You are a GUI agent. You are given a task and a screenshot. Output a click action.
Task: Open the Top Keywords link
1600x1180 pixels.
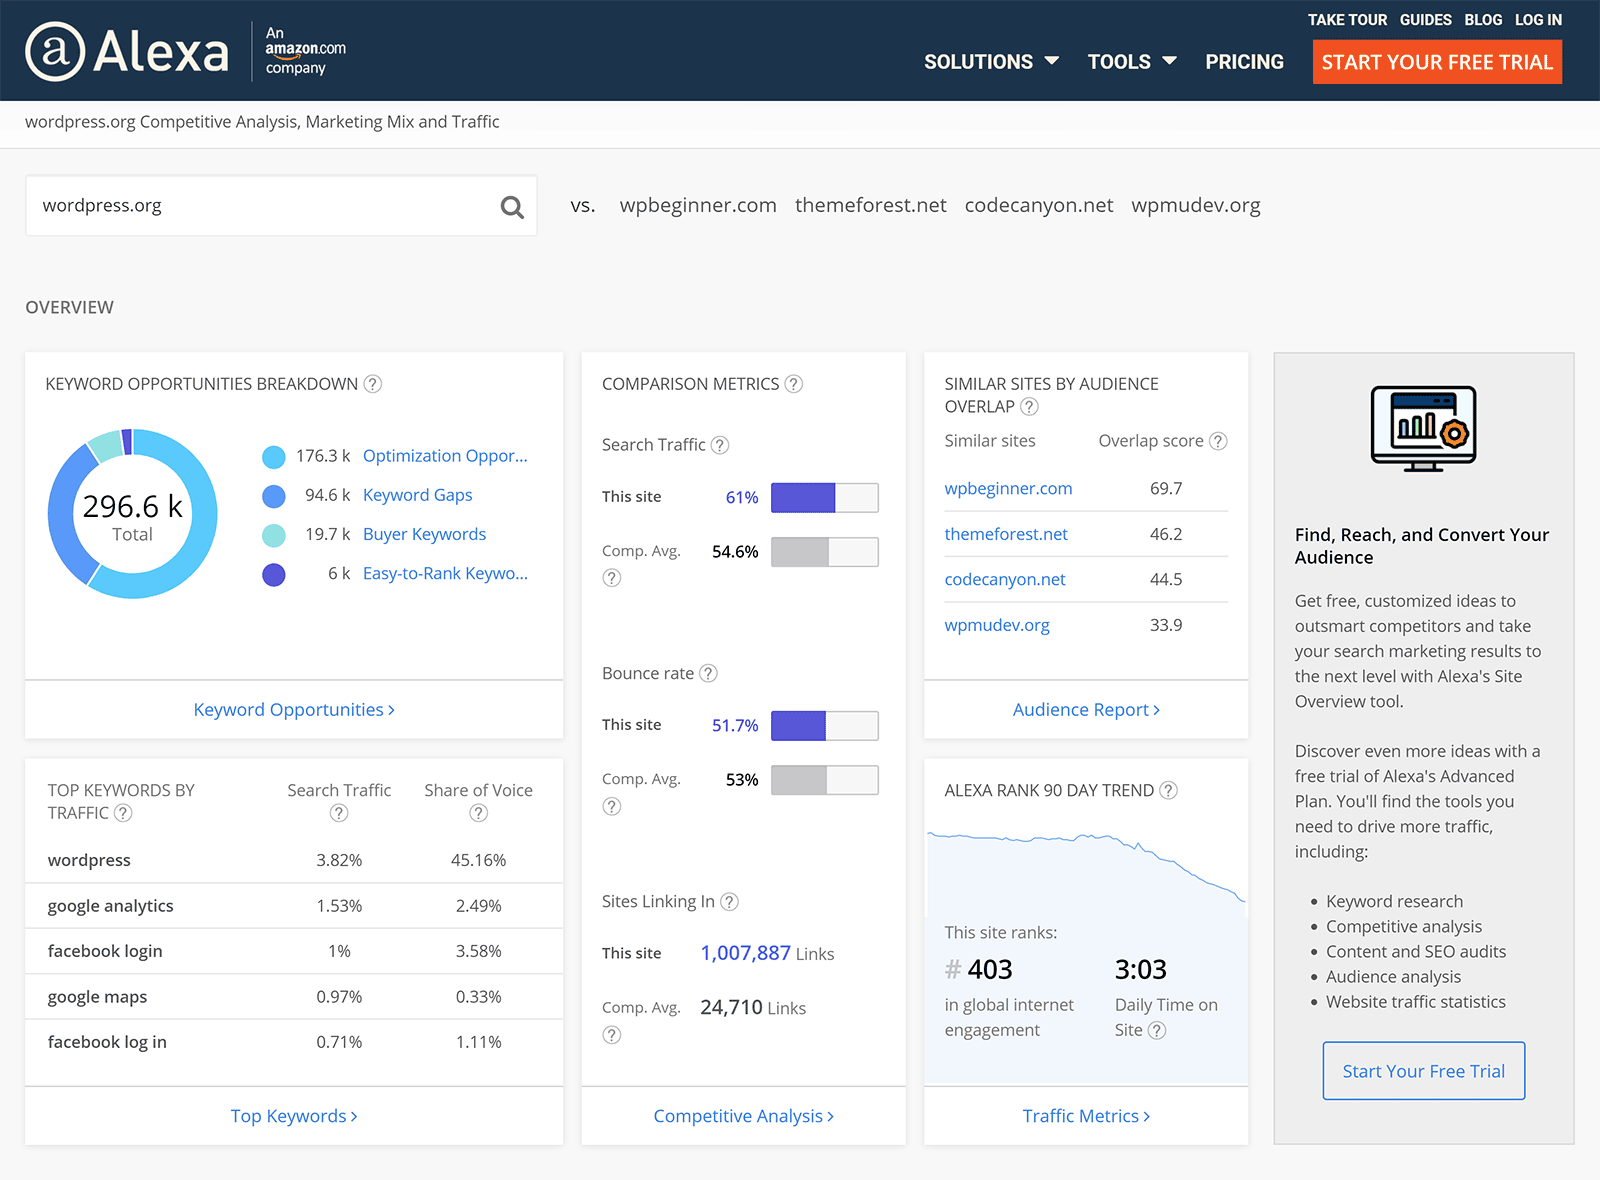[x=294, y=1116]
